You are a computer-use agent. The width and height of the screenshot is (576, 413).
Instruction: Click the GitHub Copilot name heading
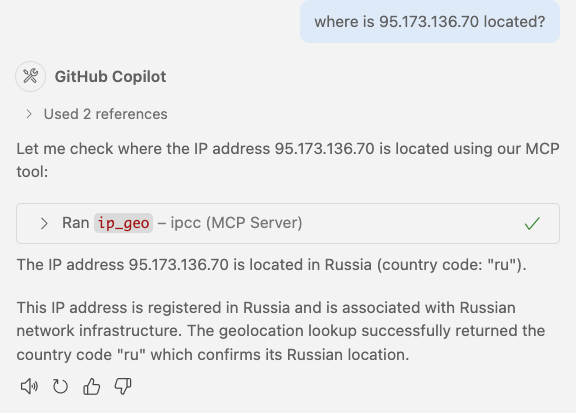pos(110,76)
